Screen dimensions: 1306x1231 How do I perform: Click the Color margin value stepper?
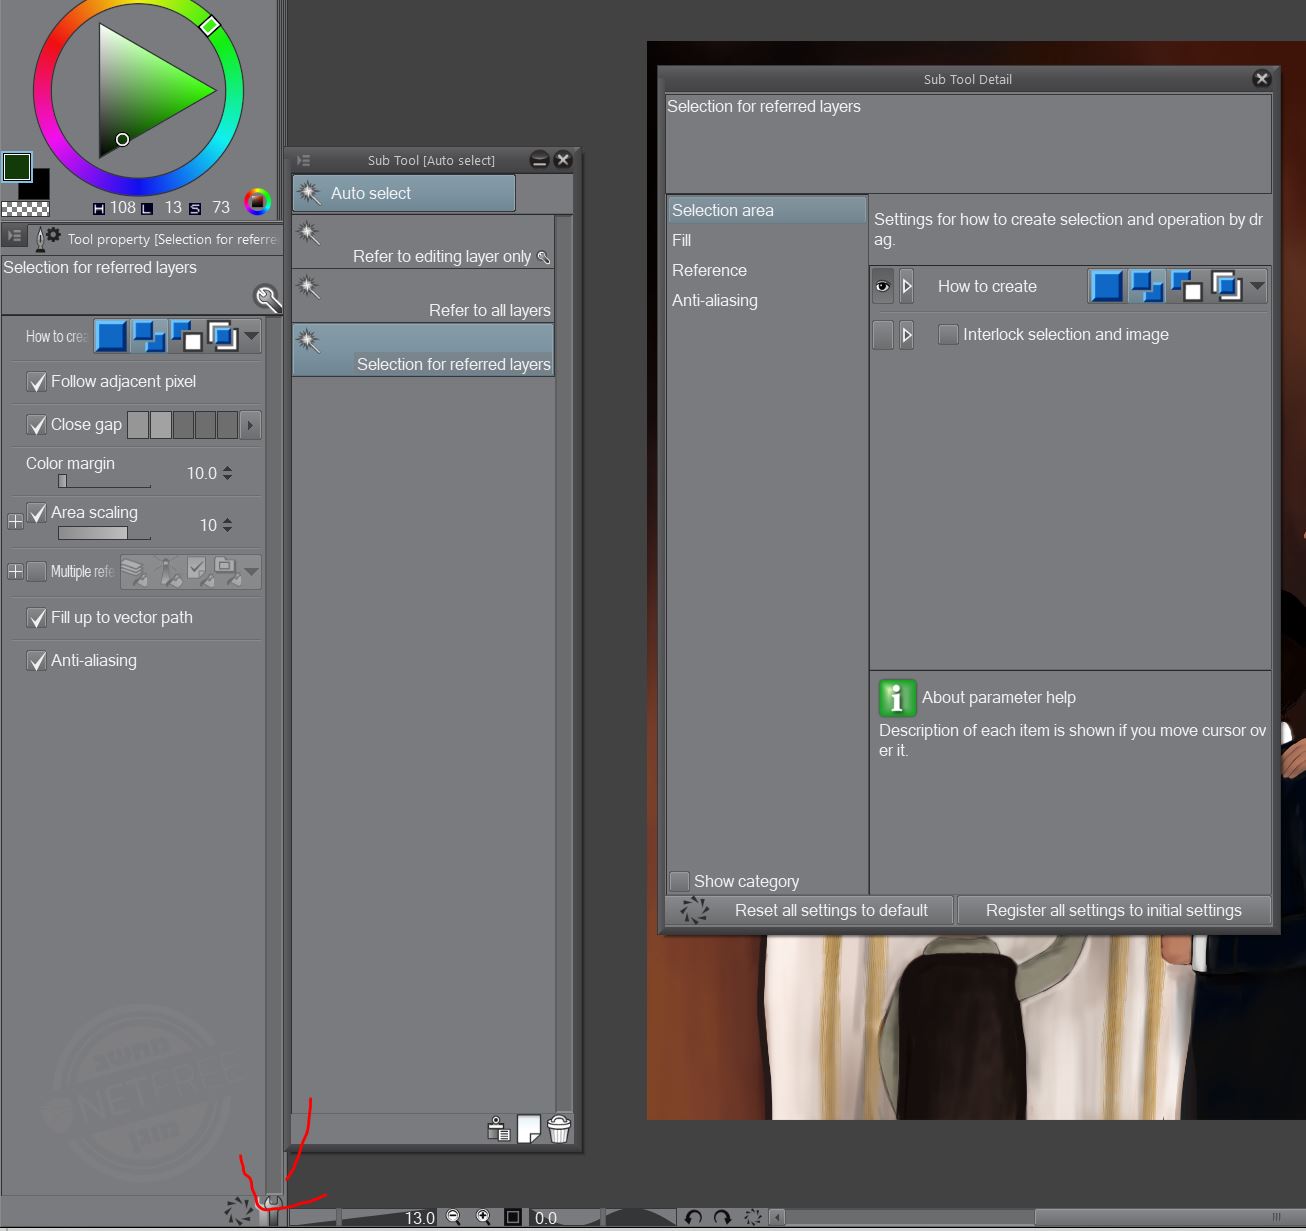click(x=228, y=473)
